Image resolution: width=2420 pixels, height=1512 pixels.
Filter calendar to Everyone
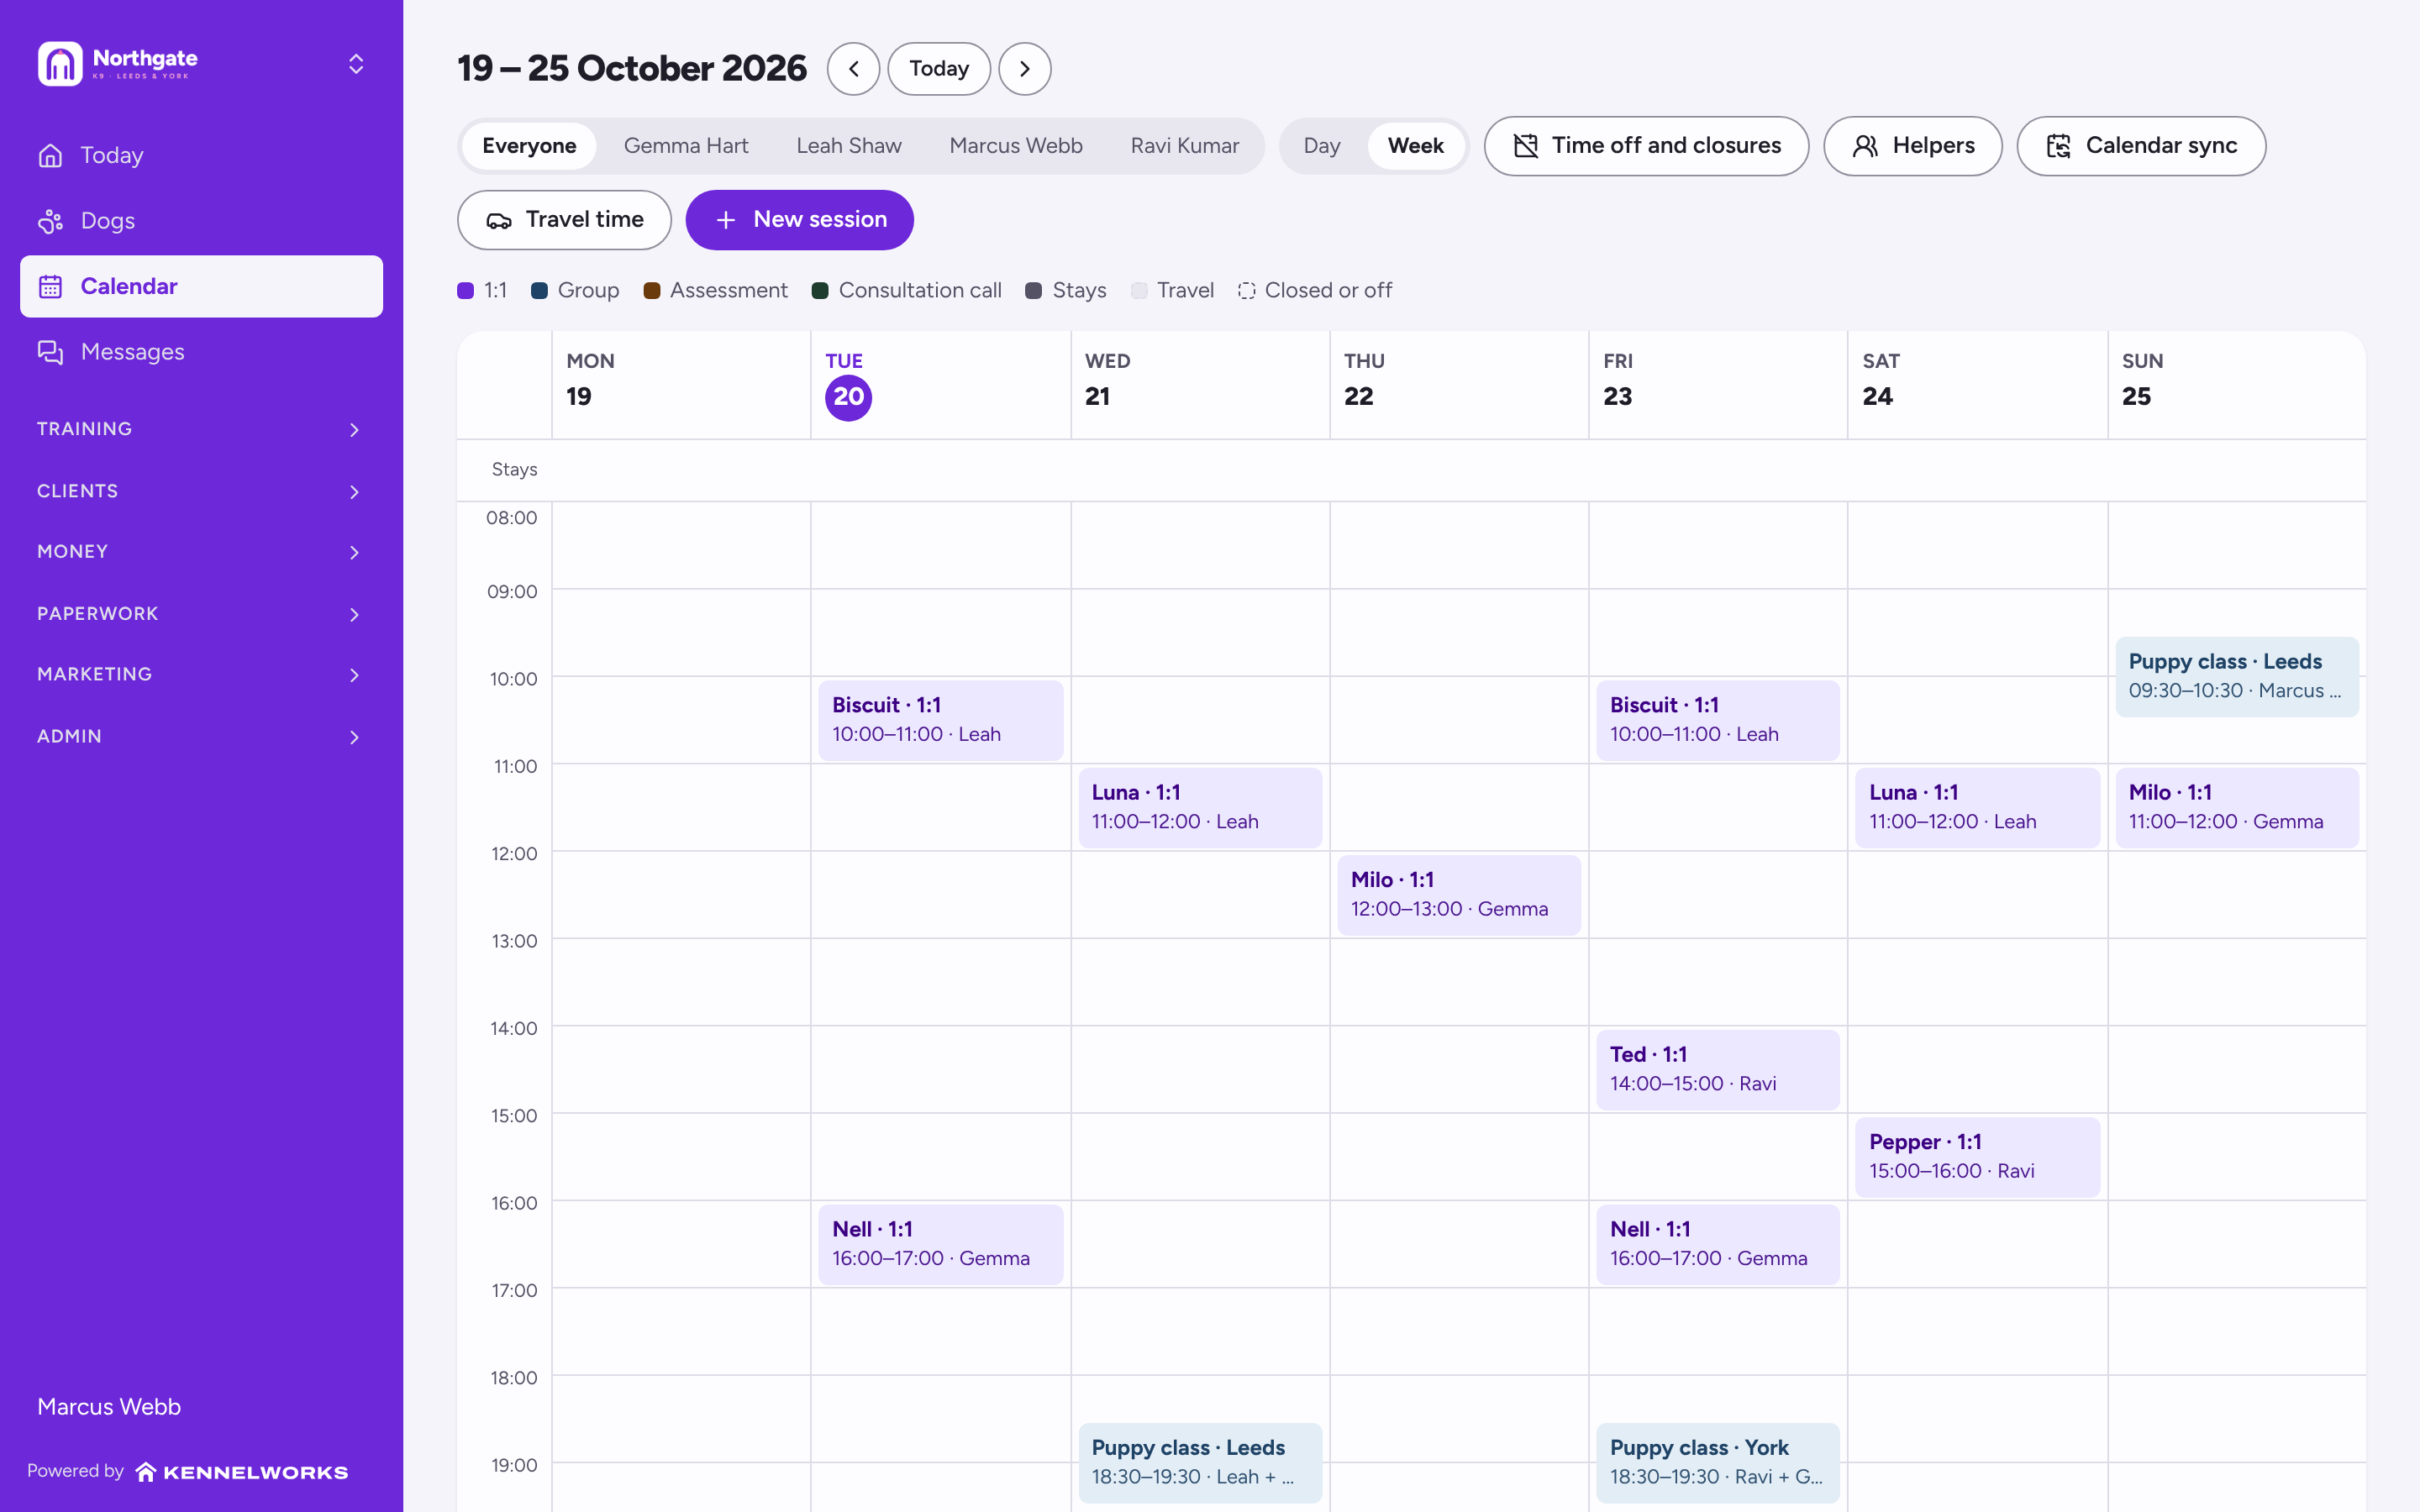point(529,146)
